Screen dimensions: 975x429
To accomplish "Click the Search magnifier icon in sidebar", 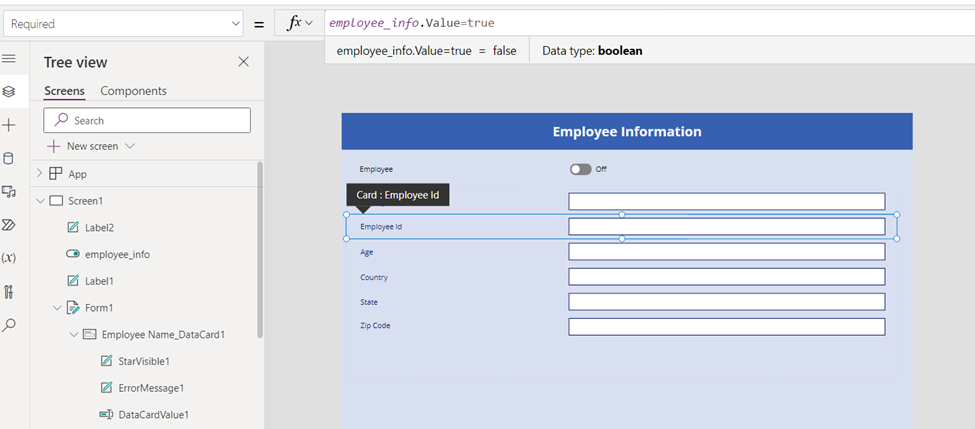I will tap(9, 325).
